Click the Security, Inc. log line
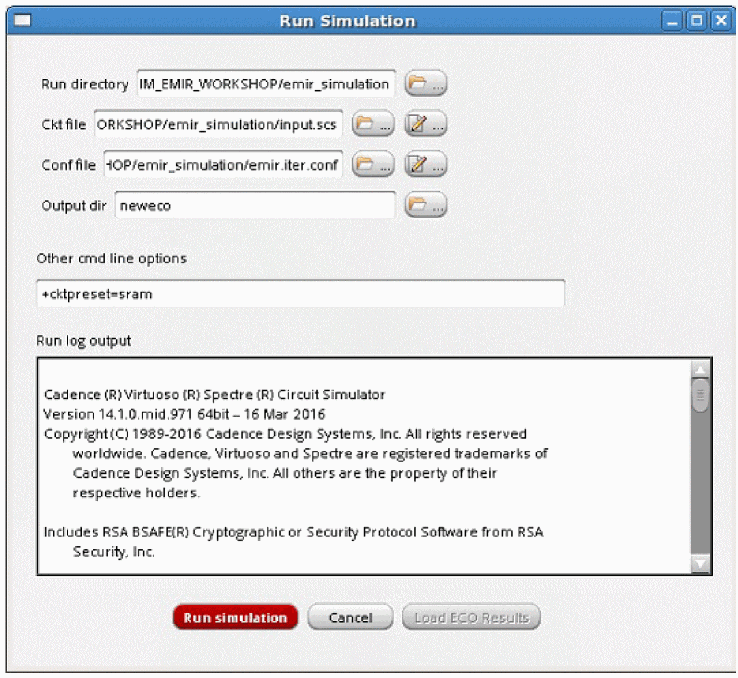 click(113, 551)
